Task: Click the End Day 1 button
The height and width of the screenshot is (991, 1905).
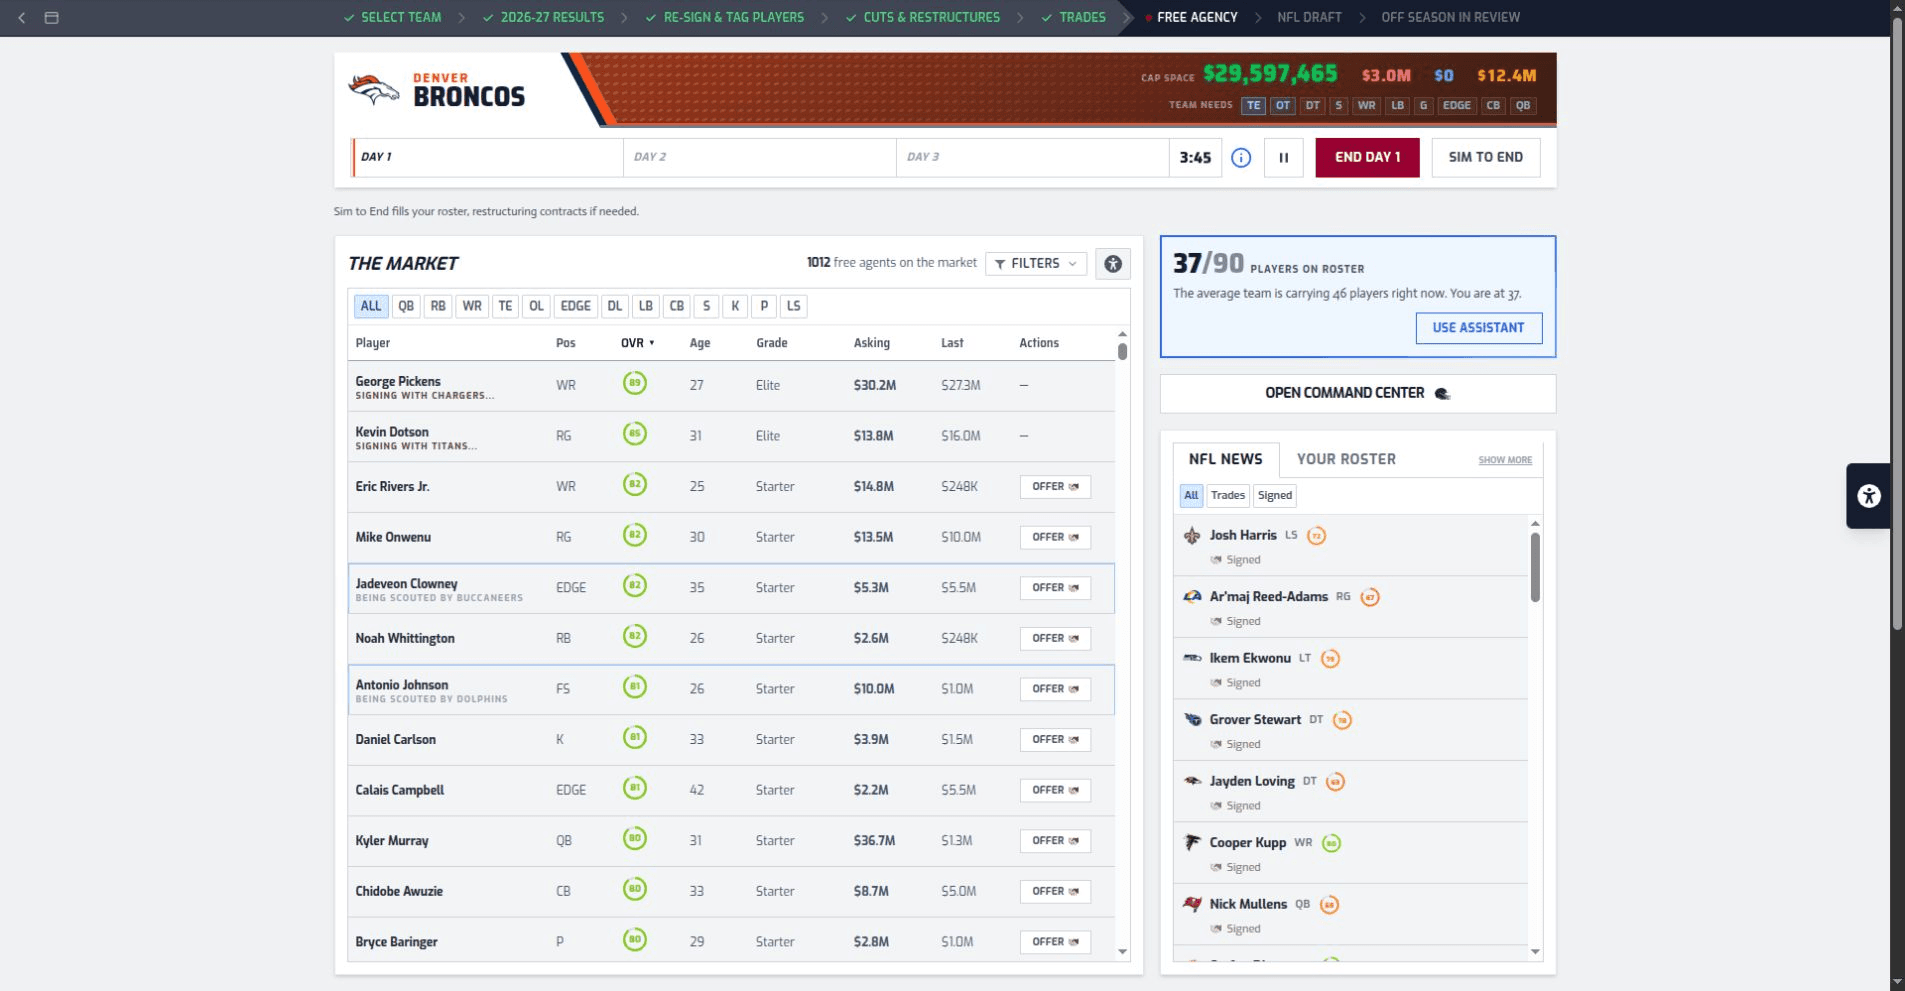Action: pos(1367,158)
